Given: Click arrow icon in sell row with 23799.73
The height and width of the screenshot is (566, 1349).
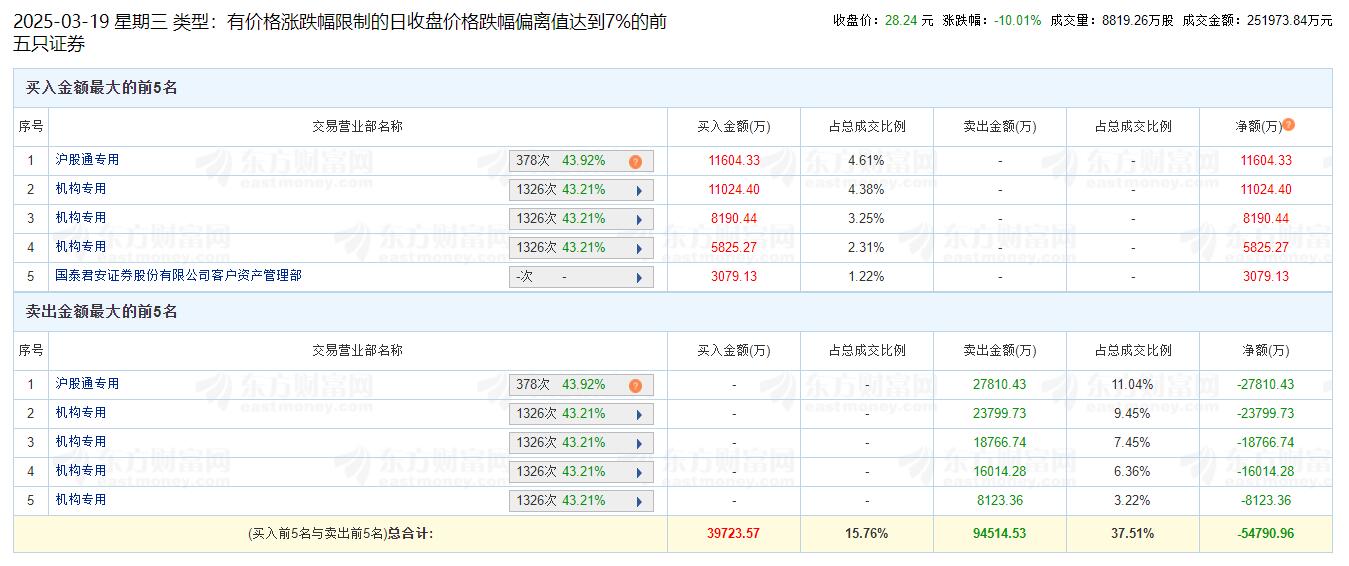Looking at the screenshot, I should [x=639, y=414].
